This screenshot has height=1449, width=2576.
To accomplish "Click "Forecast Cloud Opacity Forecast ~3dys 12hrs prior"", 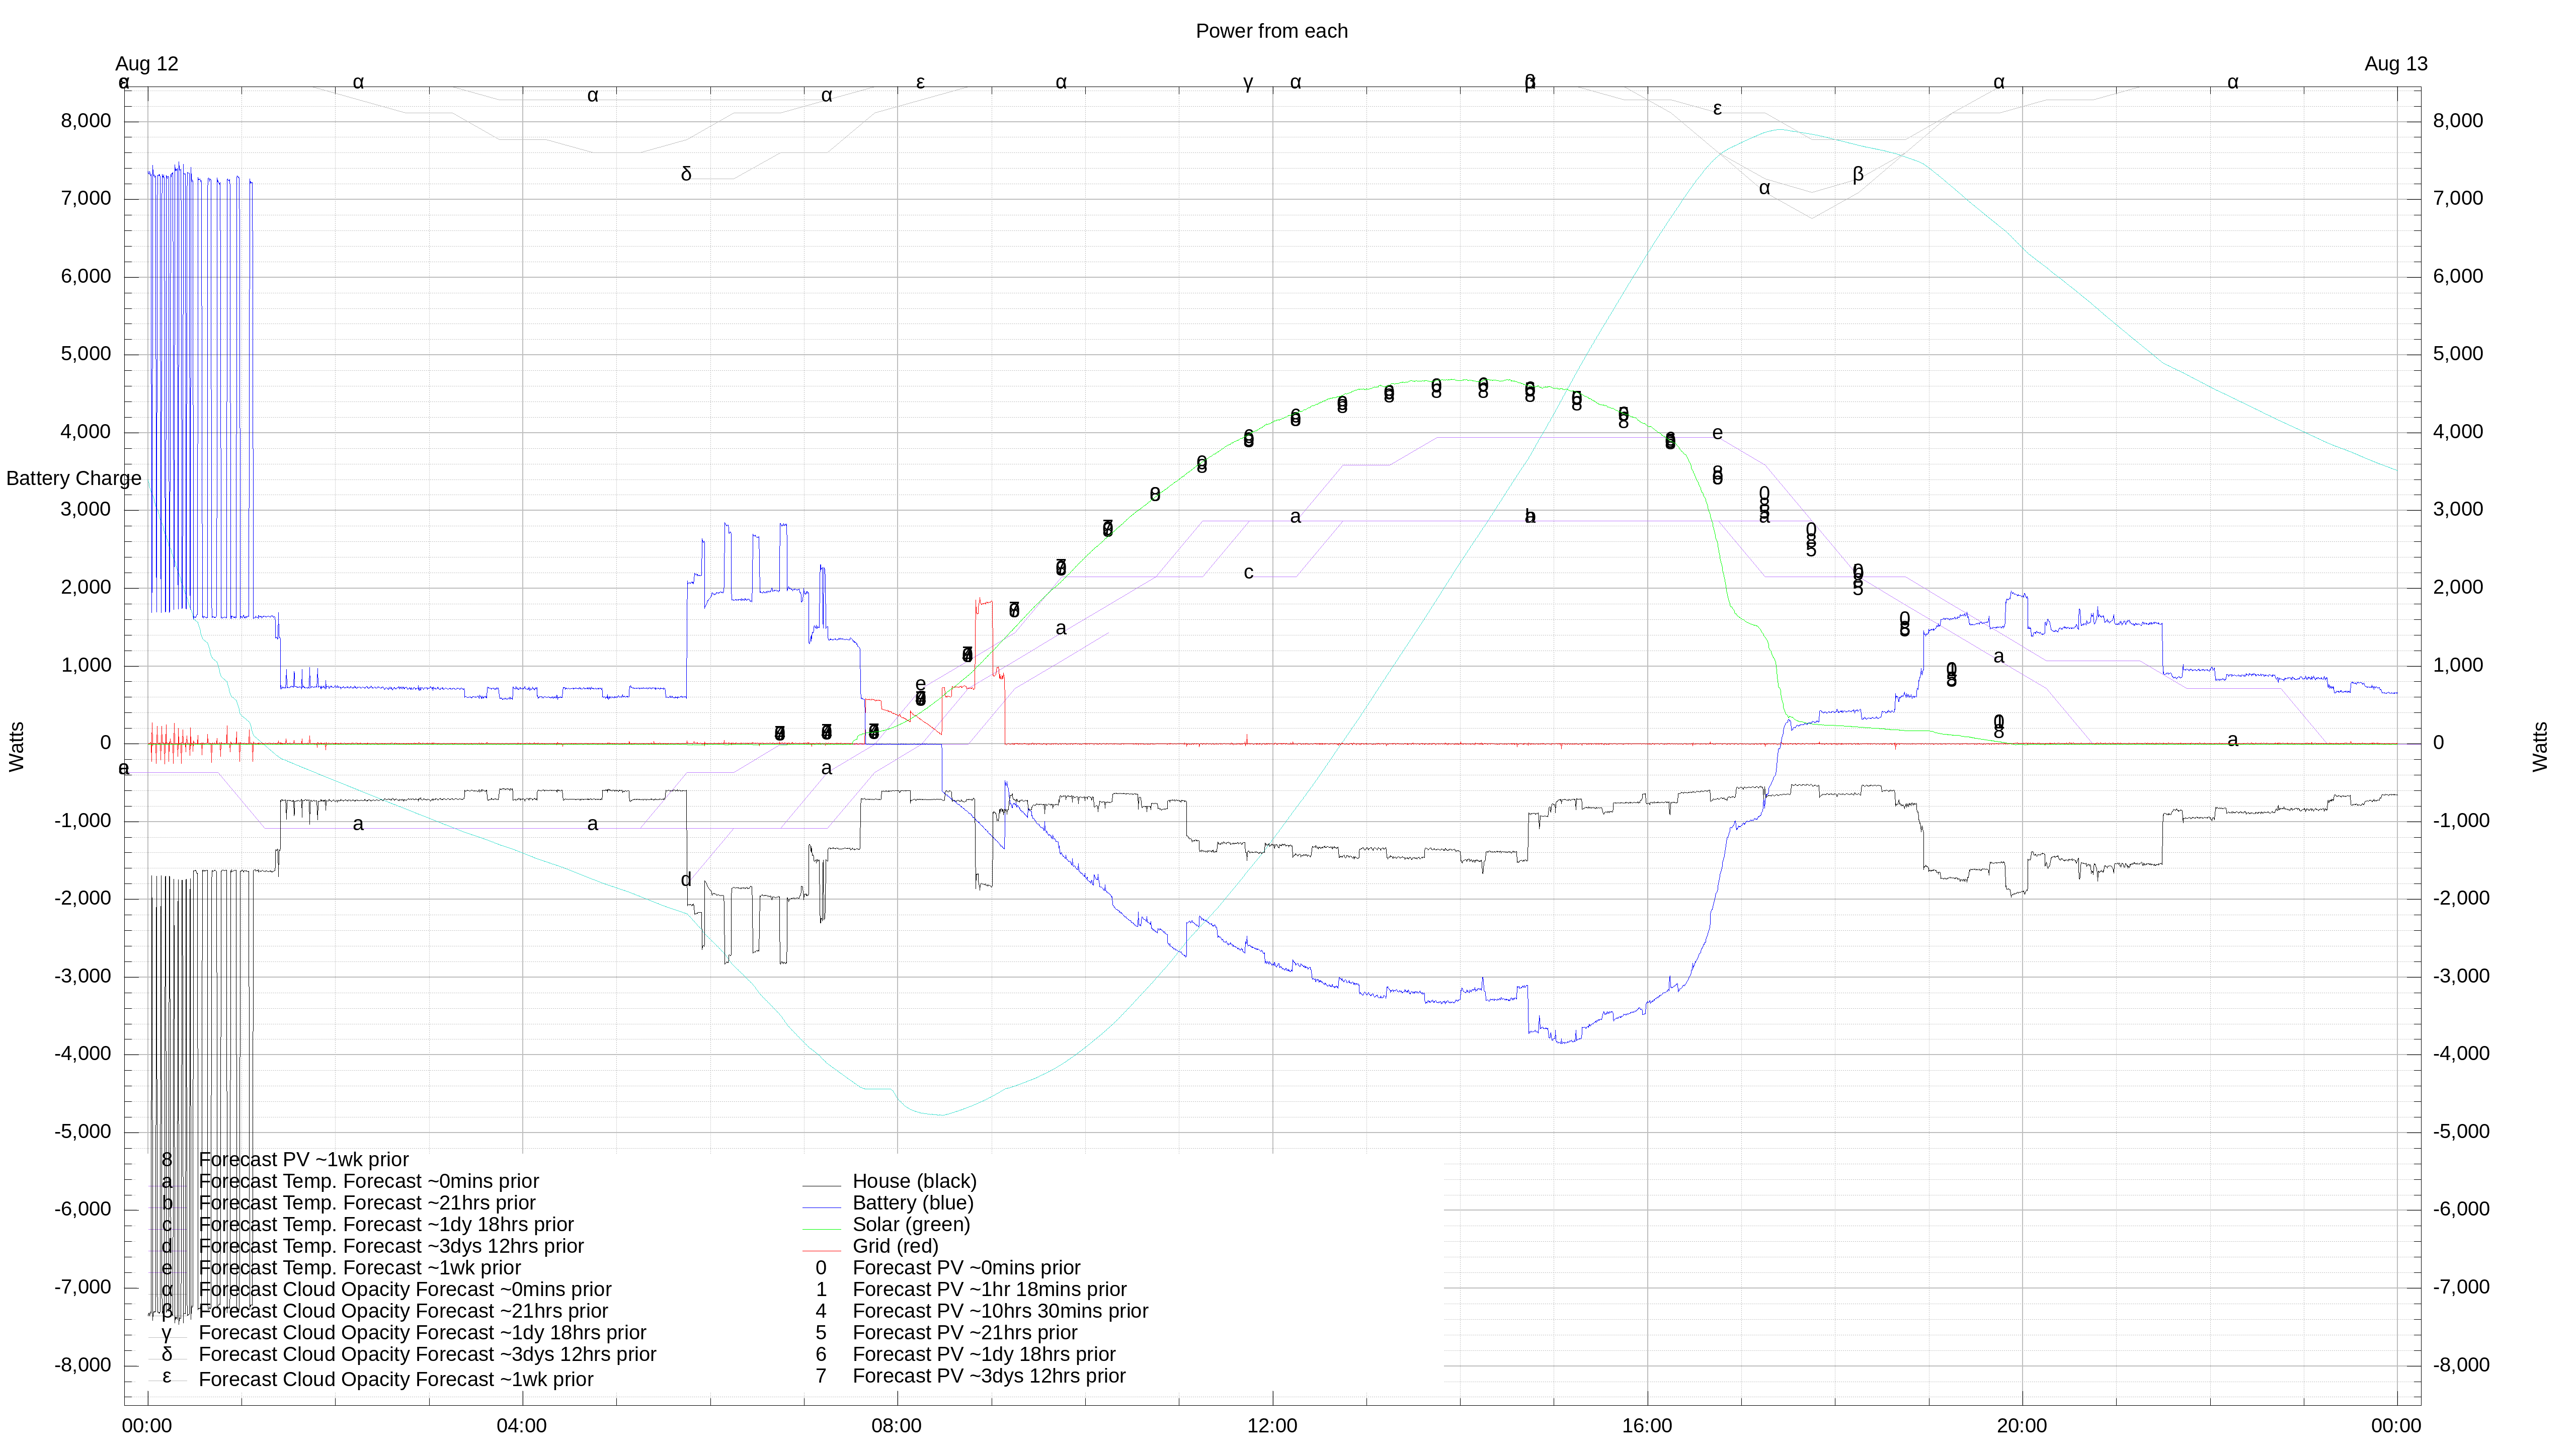I will click(x=427, y=1354).
